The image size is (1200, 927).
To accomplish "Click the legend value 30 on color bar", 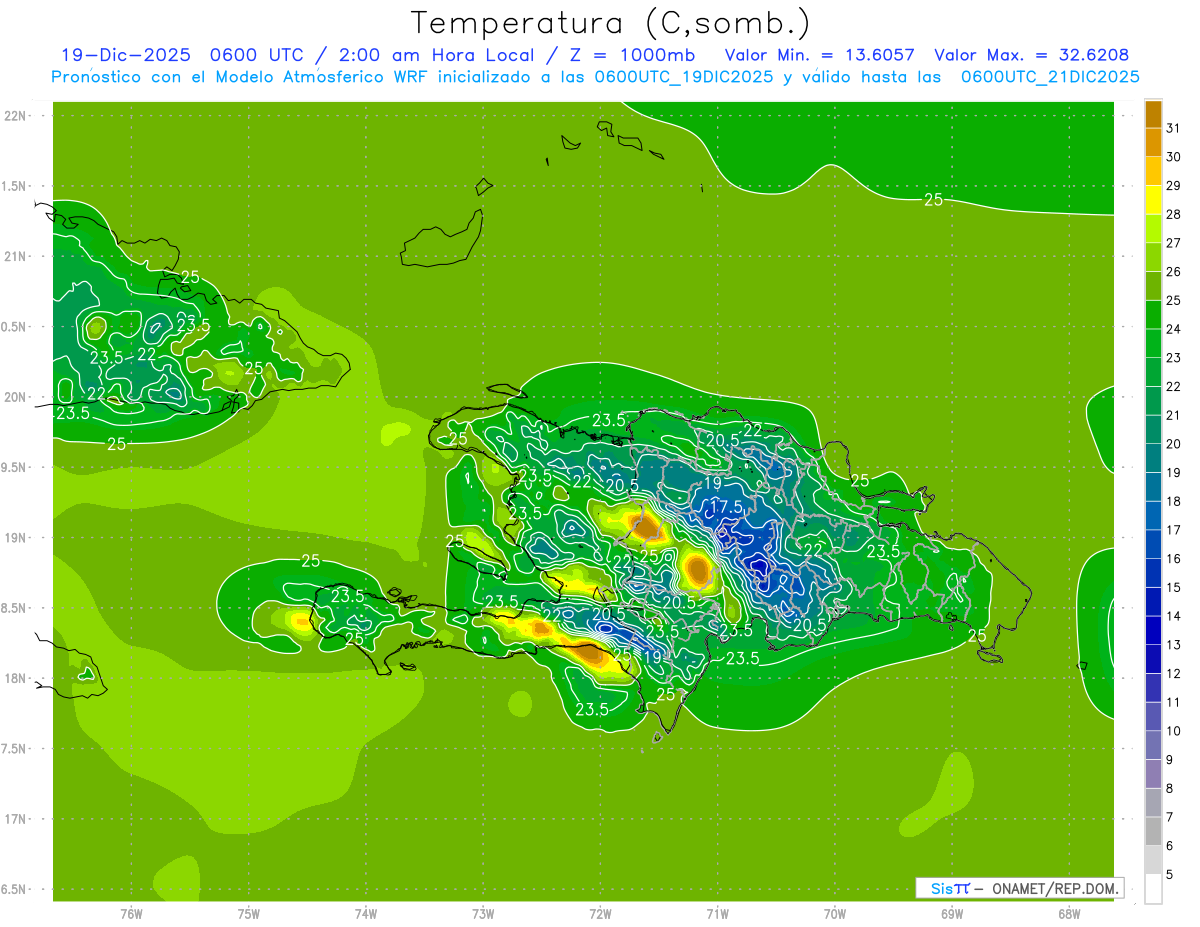I will click(1174, 157).
